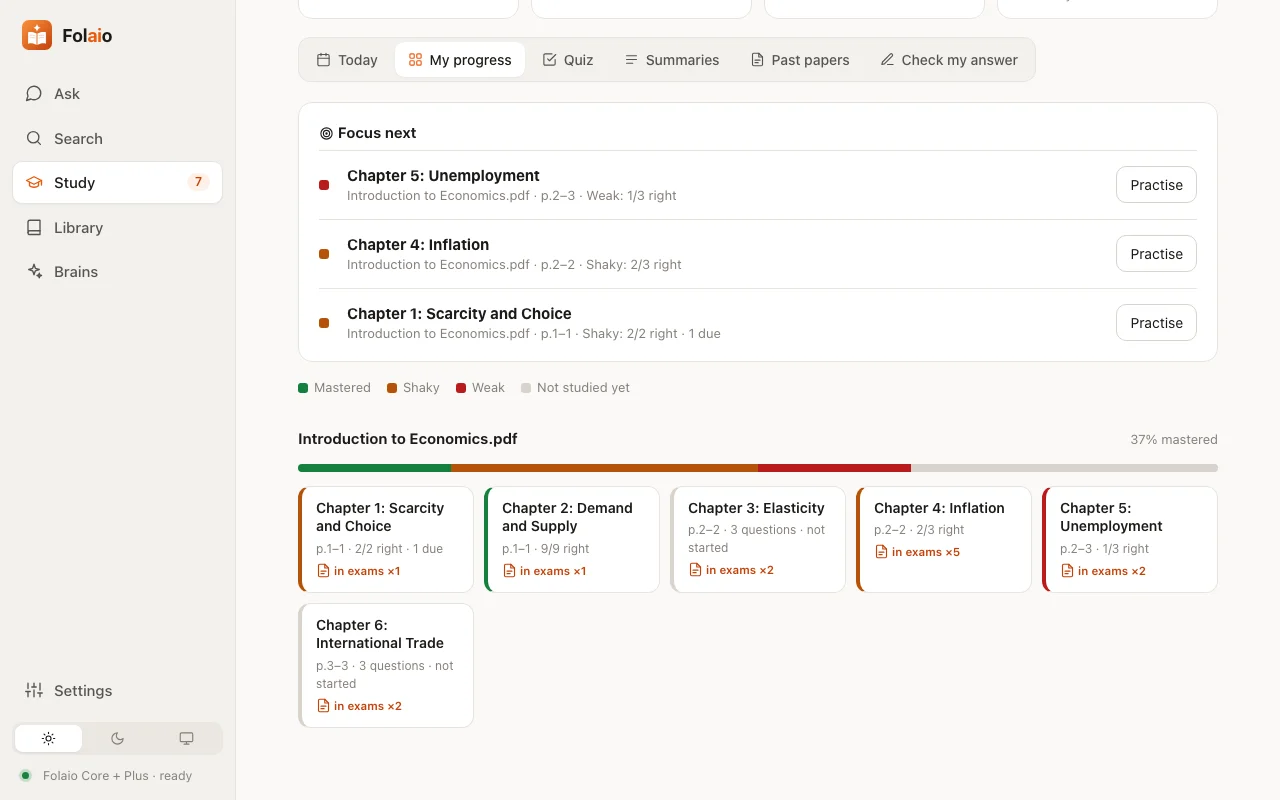Click the target icon beside Focus next
Screen dimensions: 1280x800
tap(326, 133)
